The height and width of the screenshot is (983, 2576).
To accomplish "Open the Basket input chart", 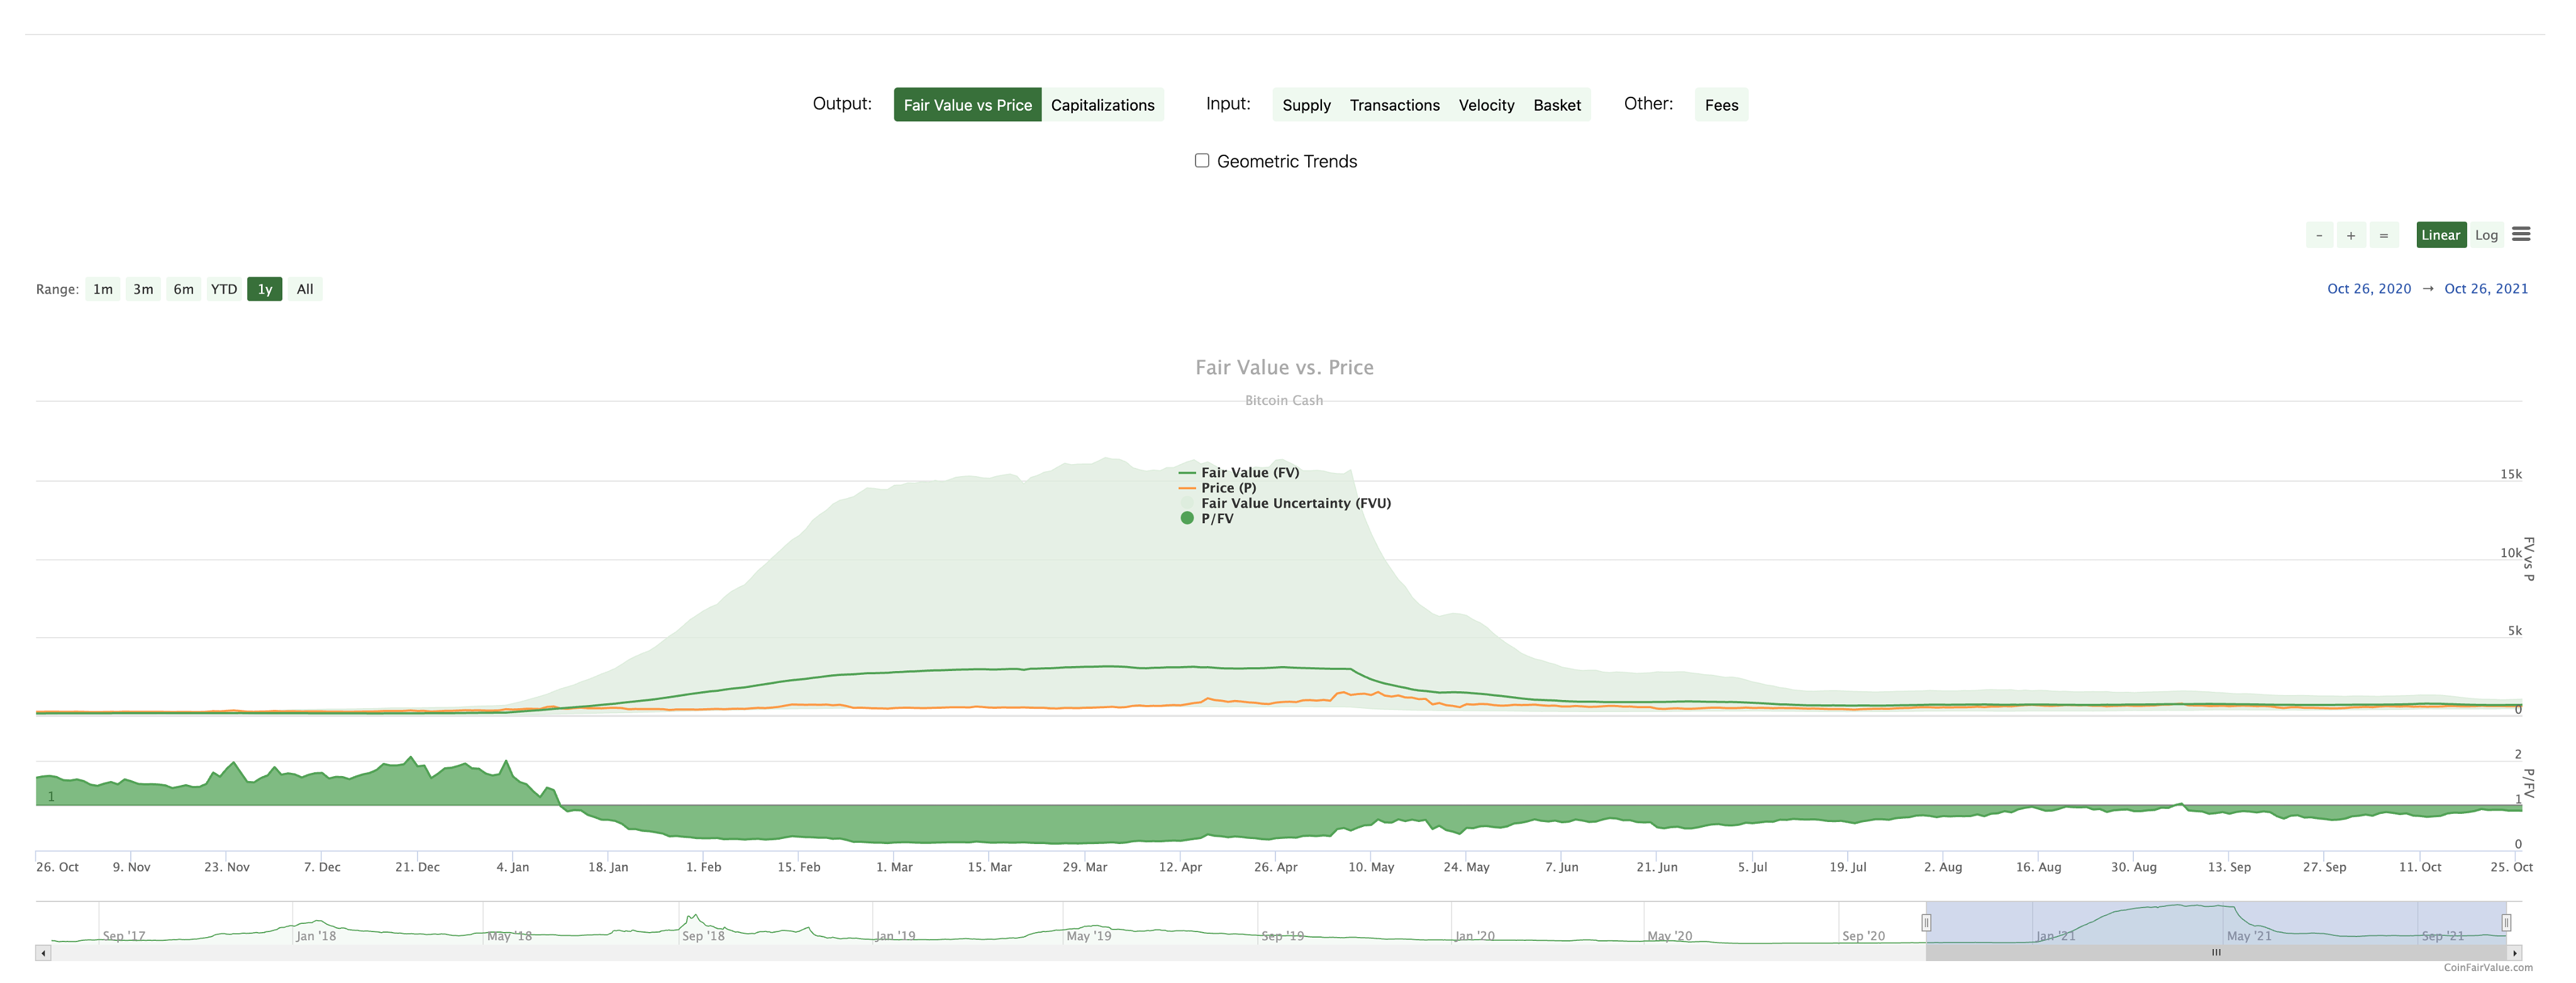I will point(1557,105).
